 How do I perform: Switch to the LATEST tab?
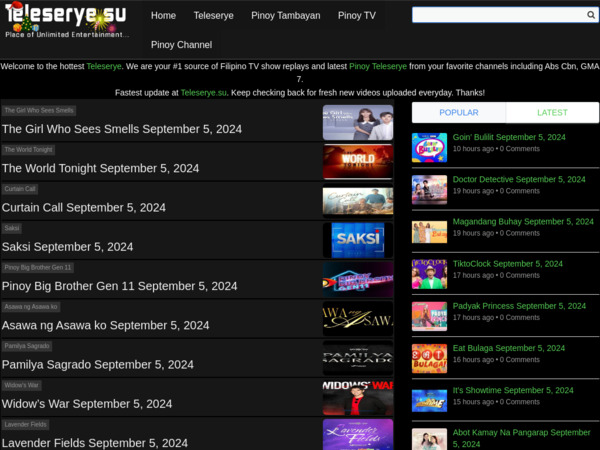coord(552,112)
